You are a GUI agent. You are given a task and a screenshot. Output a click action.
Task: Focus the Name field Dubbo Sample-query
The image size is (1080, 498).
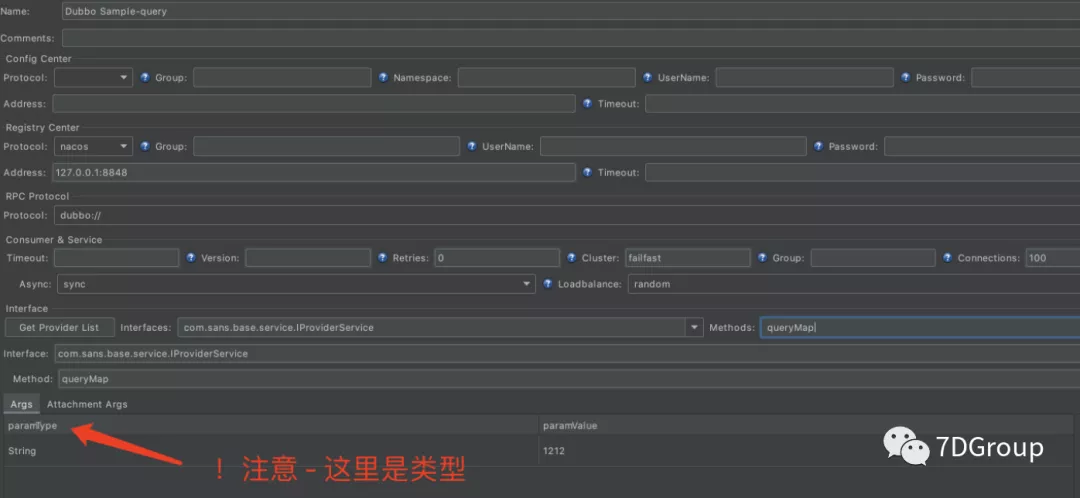click(570, 11)
